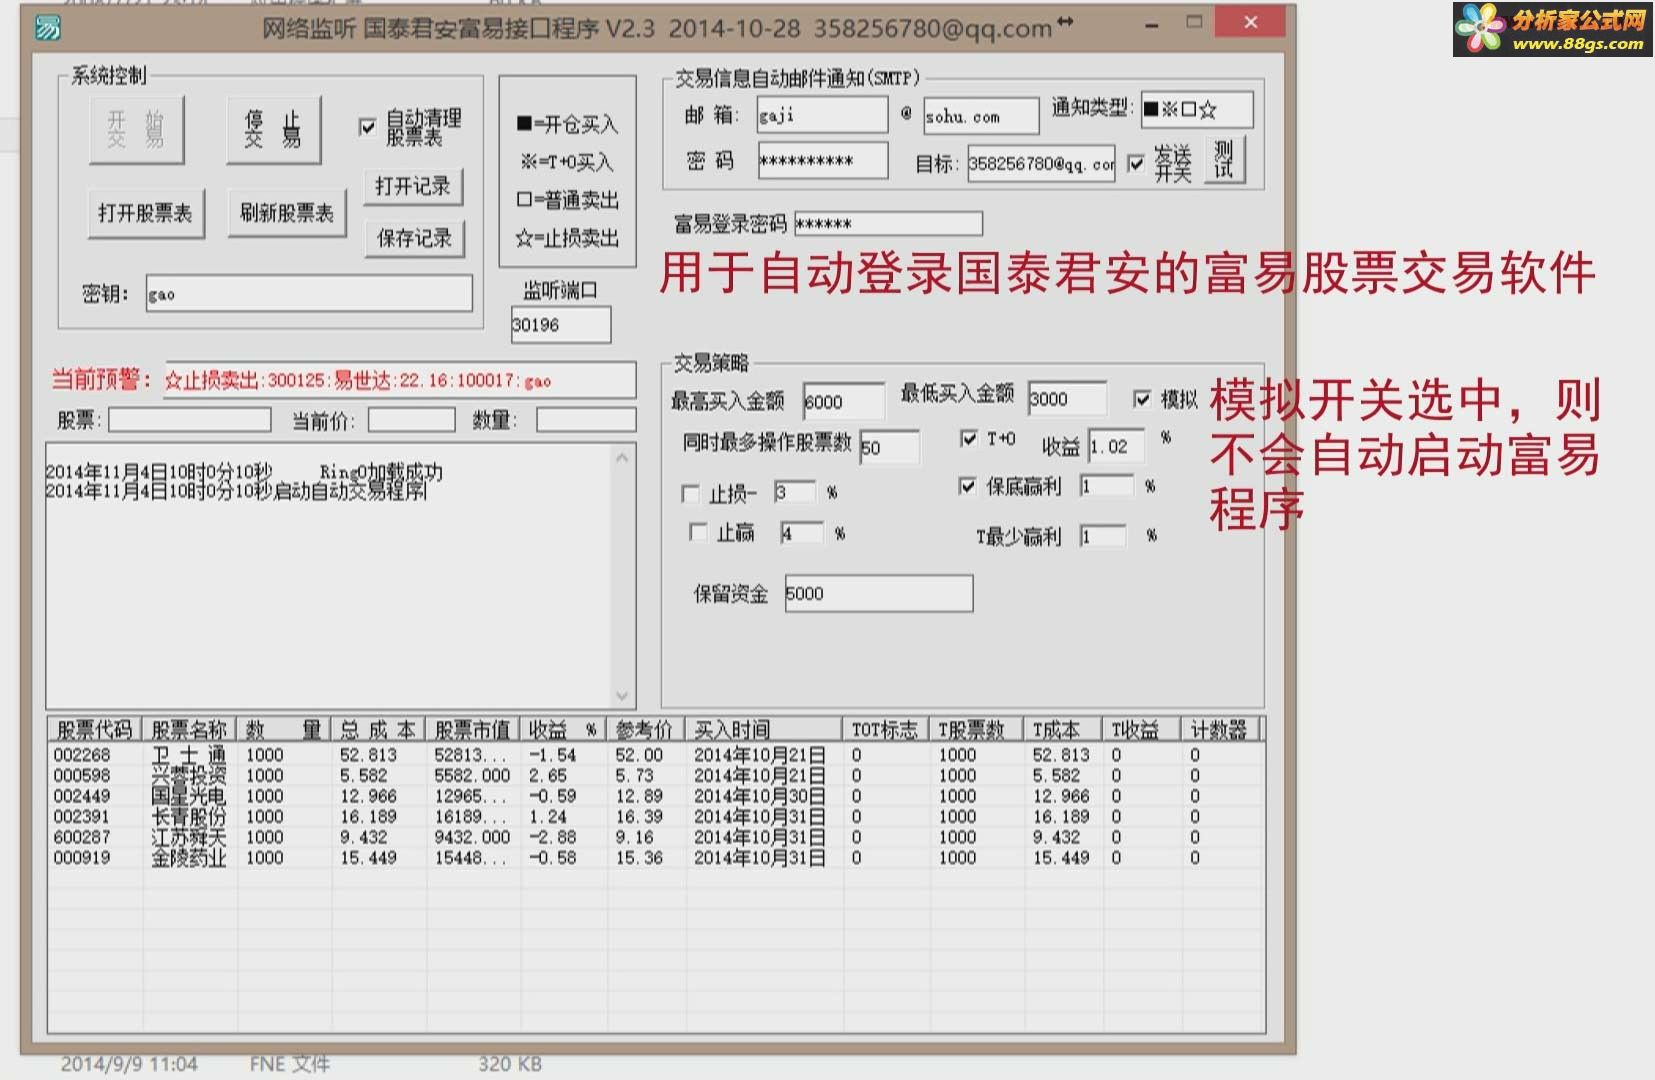Click TOT标志 column header
This screenshot has width=1655, height=1080.
pos(886,729)
